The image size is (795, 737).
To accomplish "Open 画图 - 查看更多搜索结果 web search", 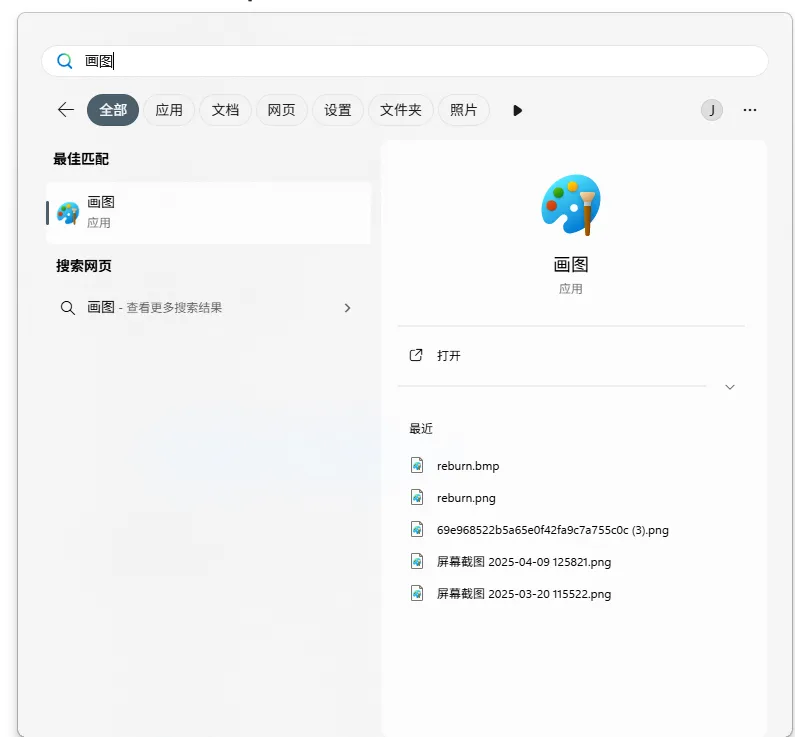I will [x=208, y=308].
